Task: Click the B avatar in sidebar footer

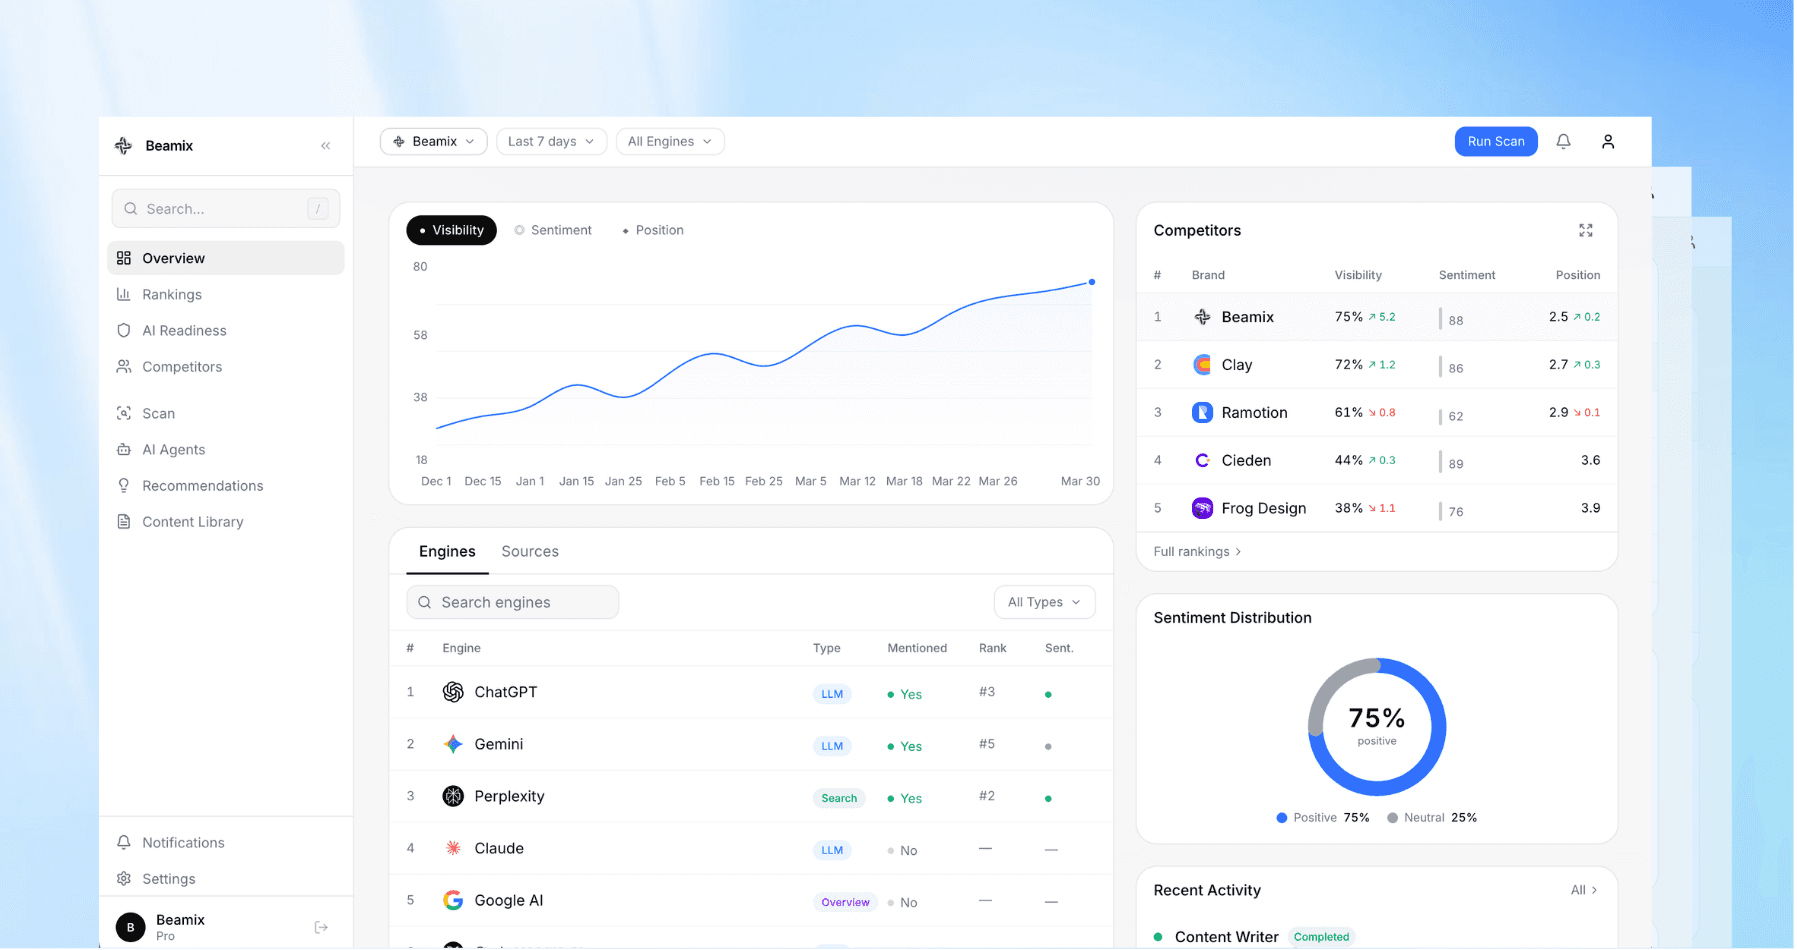Action: pyautogui.click(x=131, y=928)
